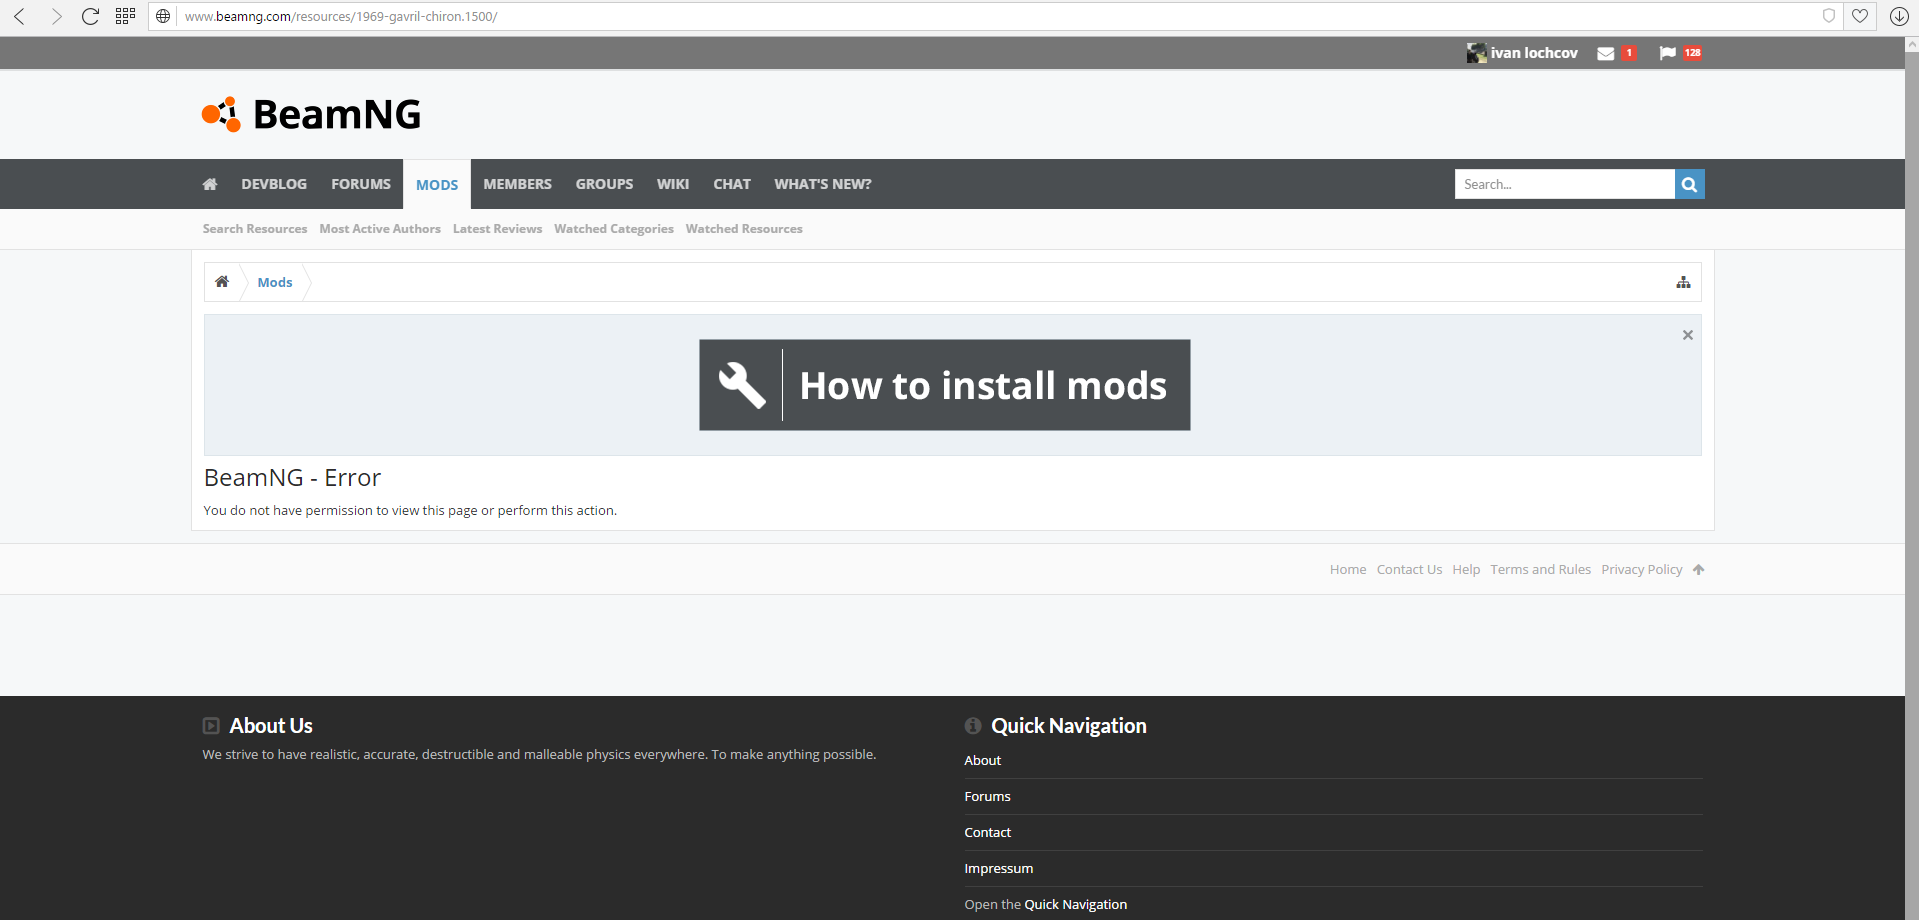The height and width of the screenshot is (920, 1919).
Task: Open the CHAT tab
Action: click(x=732, y=184)
